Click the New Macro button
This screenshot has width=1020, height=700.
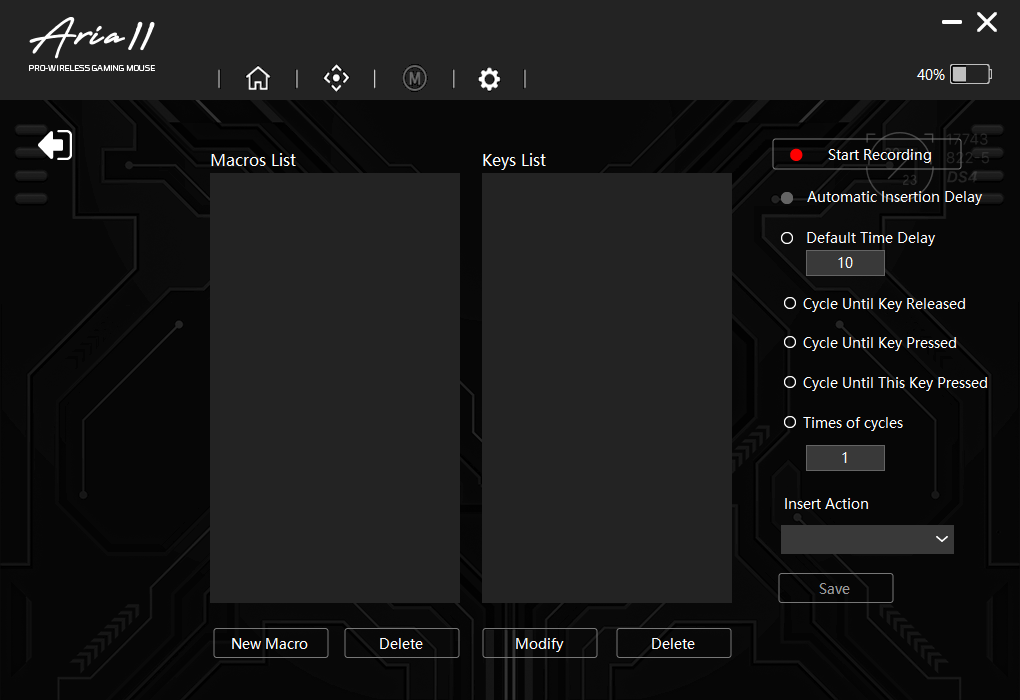pos(270,643)
